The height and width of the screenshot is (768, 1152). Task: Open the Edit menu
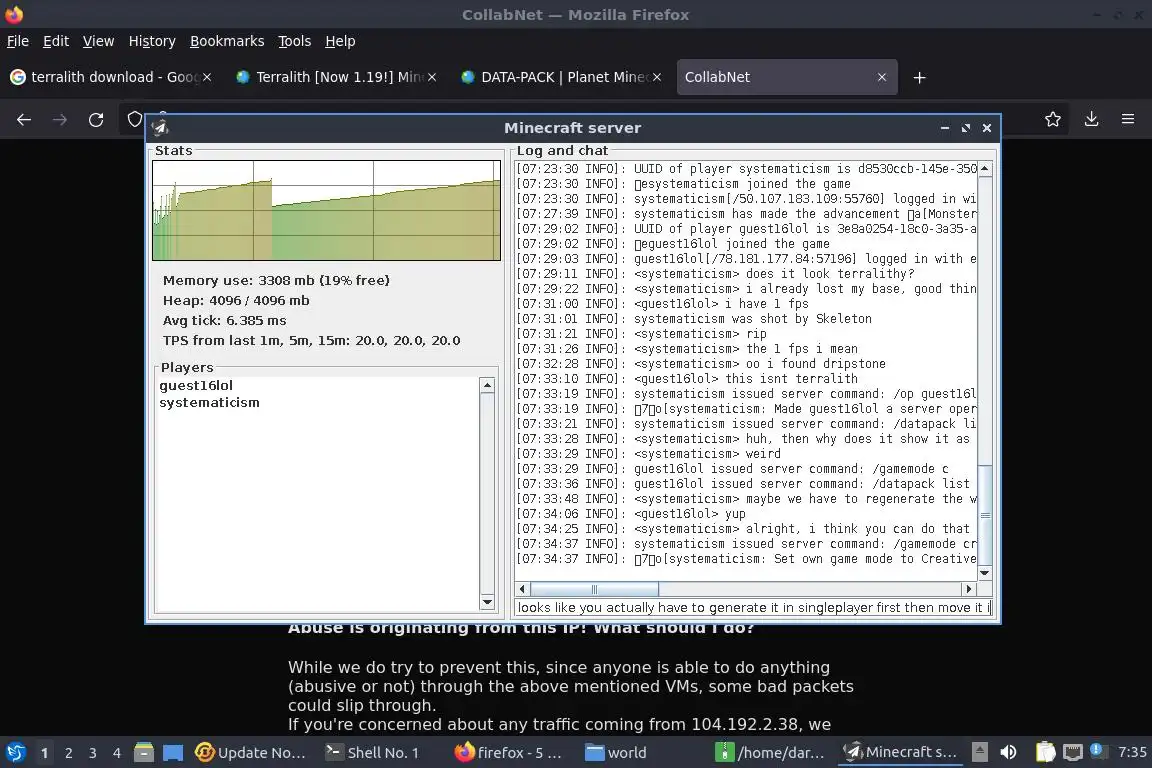(56, 41)
